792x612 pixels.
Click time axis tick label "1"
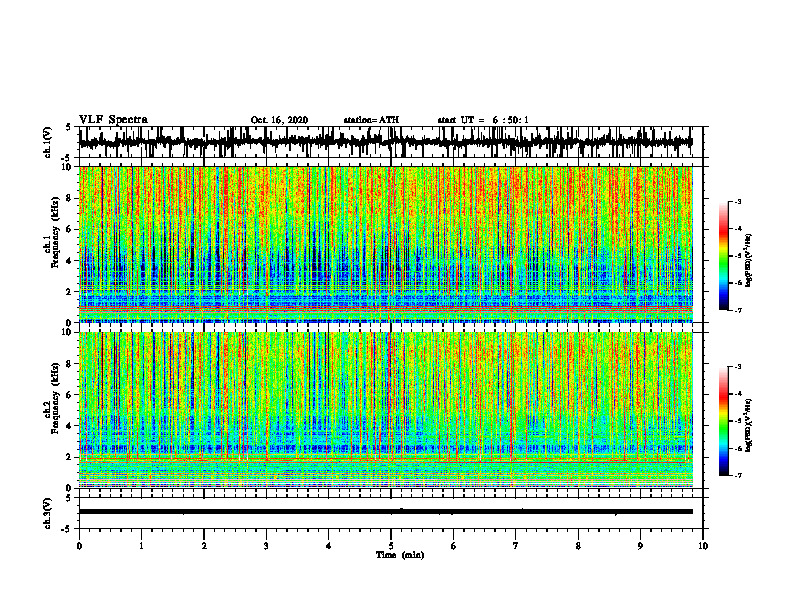pos(141,546)
